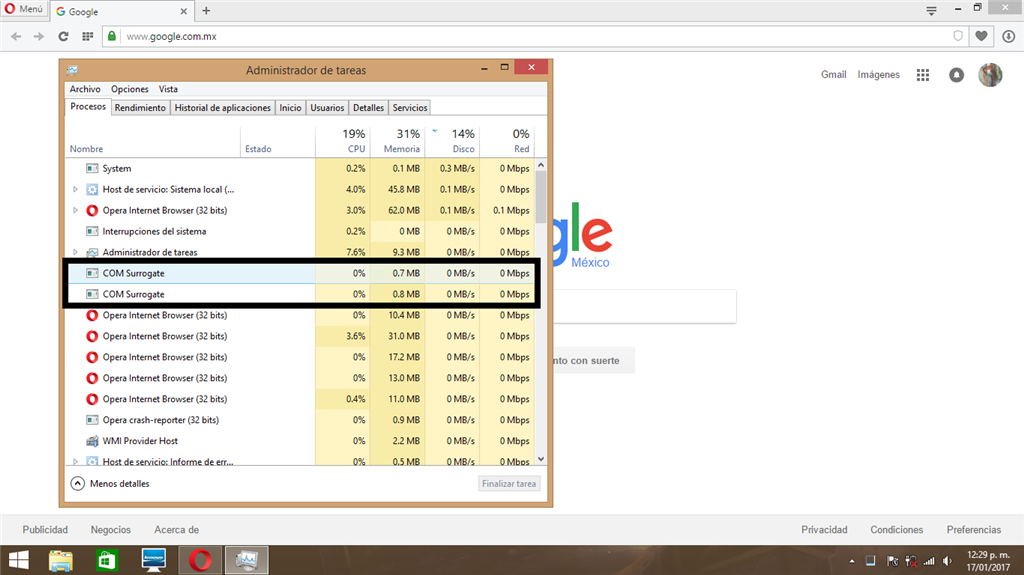This screenshot has width=1024, height=575.
Task: Open Gmail link
Action: coord(833,74)
